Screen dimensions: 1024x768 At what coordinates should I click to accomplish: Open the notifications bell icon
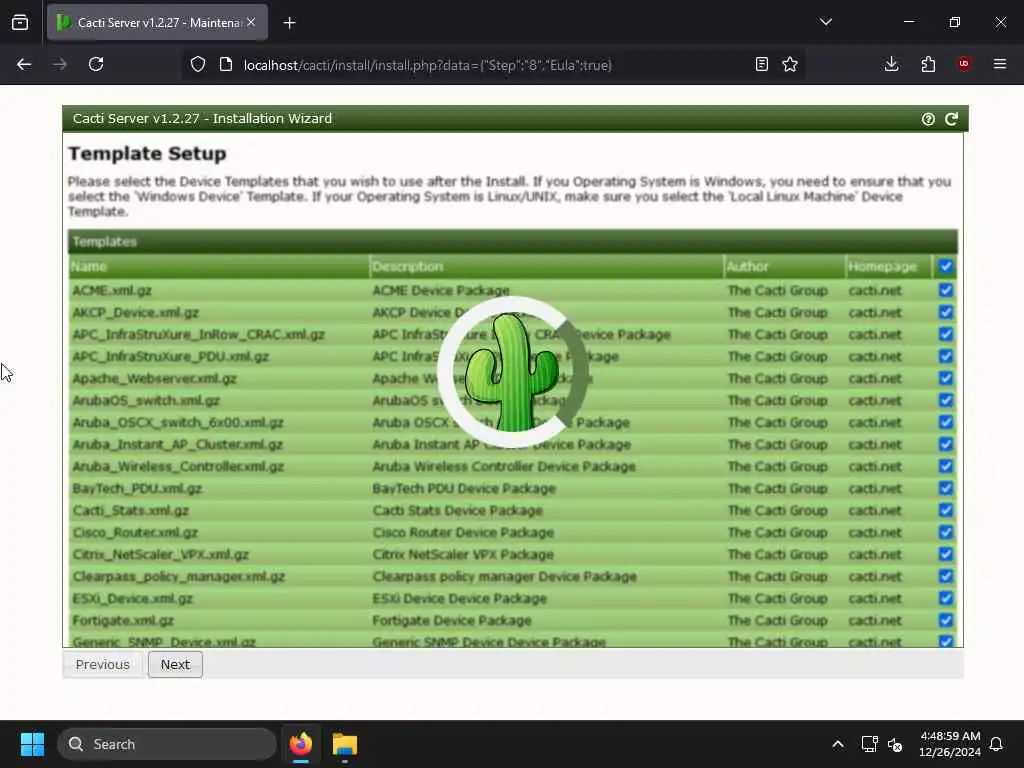click(x=996, y=744)
